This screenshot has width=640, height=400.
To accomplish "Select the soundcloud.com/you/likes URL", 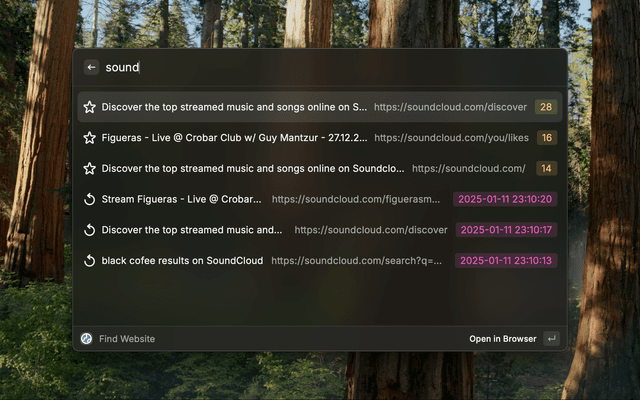I will (450, 138).
